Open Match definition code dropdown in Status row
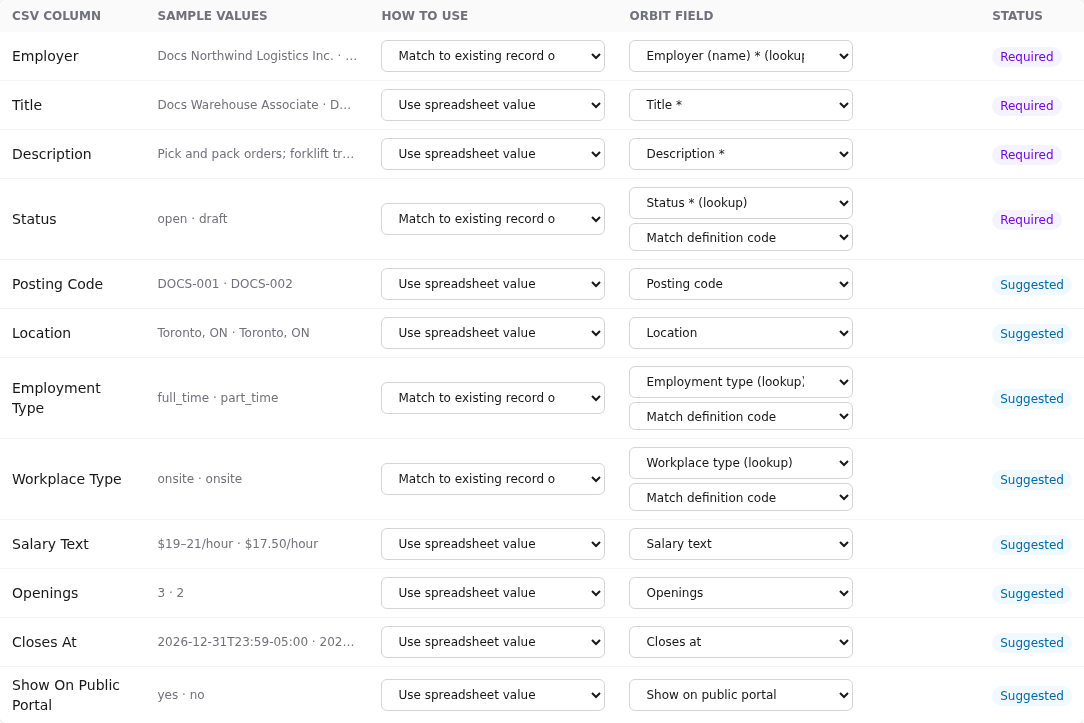The width and height of the screenshot is (1084, 723). pyautogui.click(x=740, y=237)
